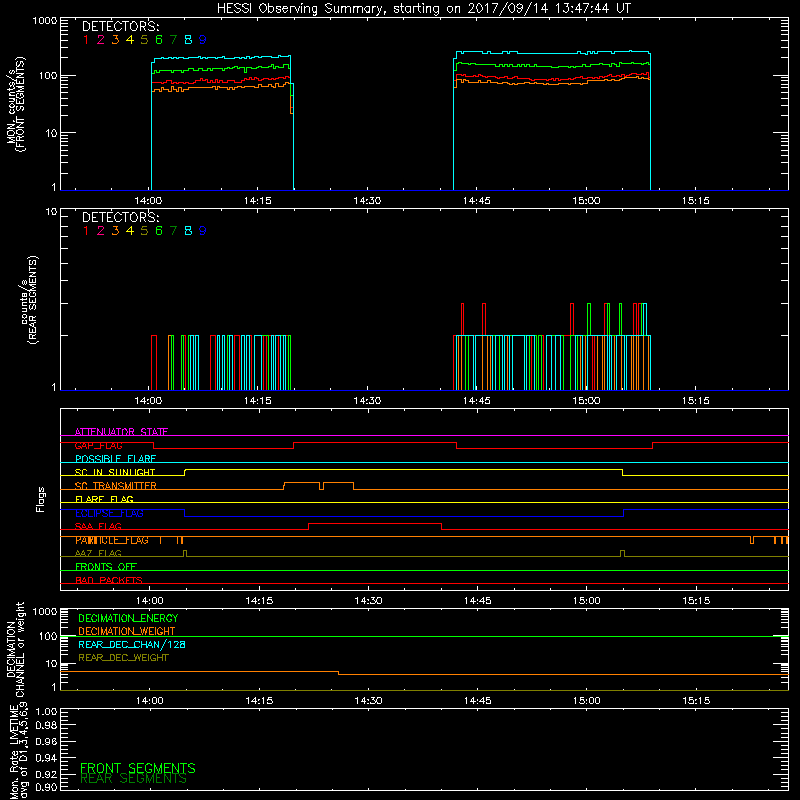Click the BAD_PACKETS flag label

coord(109,580)
